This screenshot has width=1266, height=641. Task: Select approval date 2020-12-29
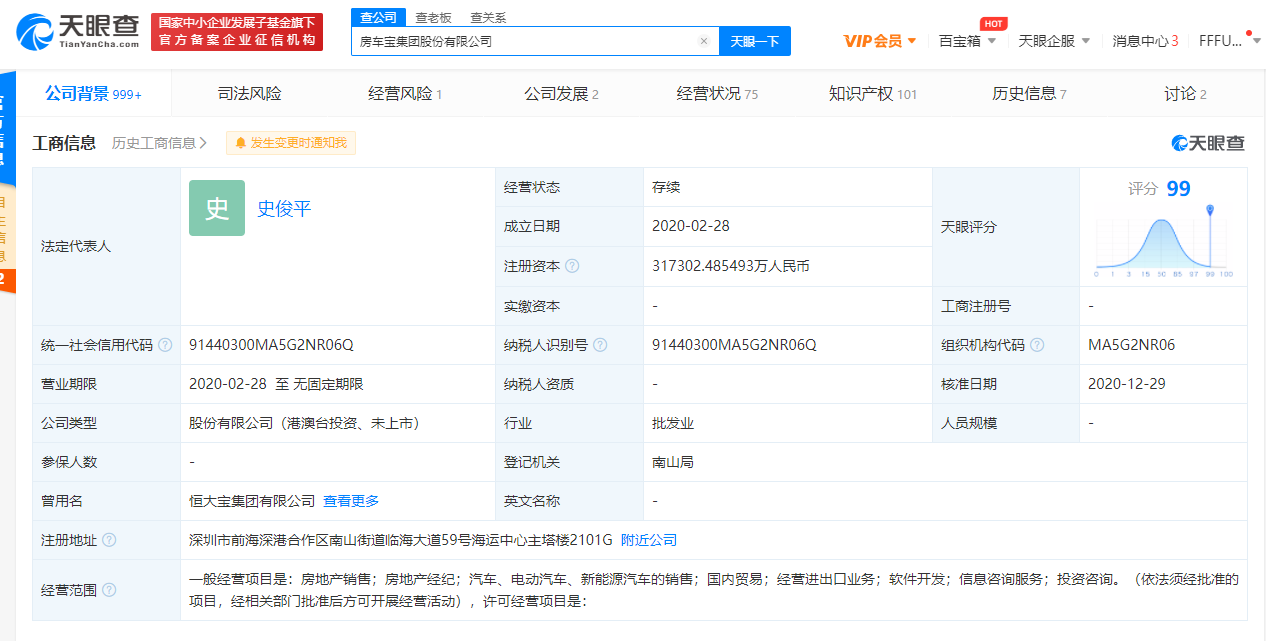coord(1127,384)
